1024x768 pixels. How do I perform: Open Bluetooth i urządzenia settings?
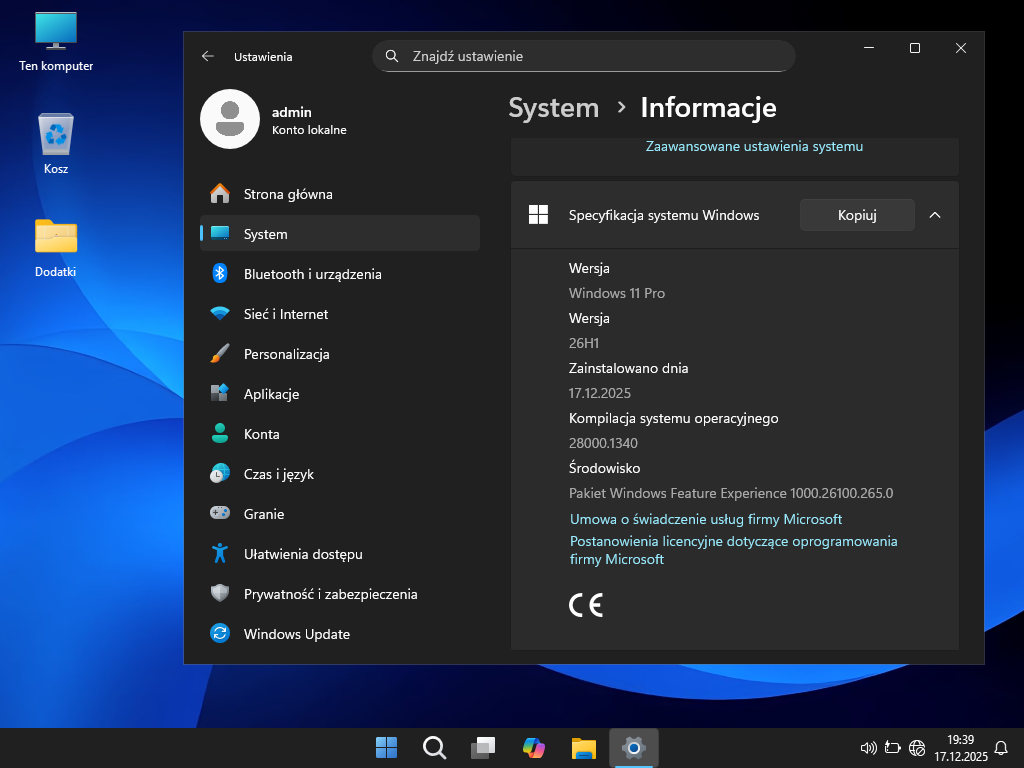pyautogui.click(x=312, y=274)
